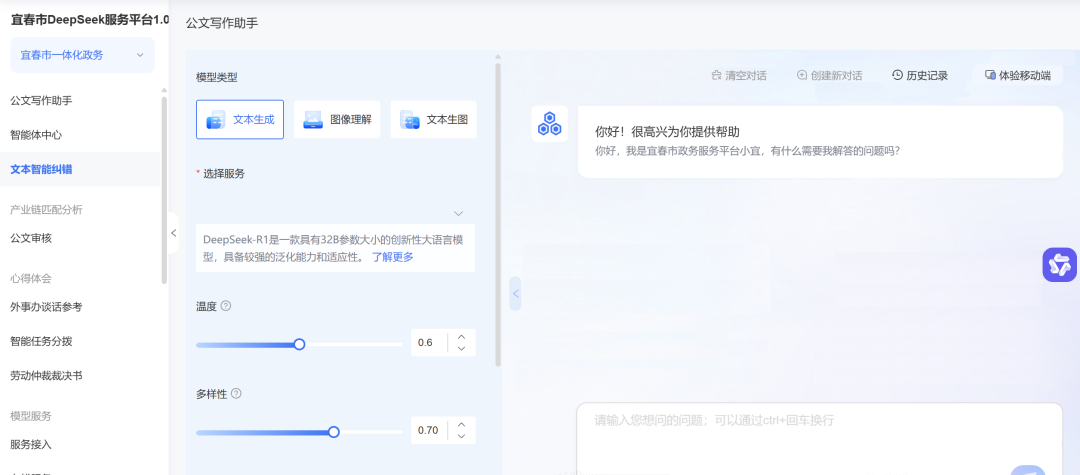Image resolution: width=1080 pixels, height=475 pixels.
Task: Click the 宜春市DeepSeek服务平台1.0 title
Action: tap(90, 20)
